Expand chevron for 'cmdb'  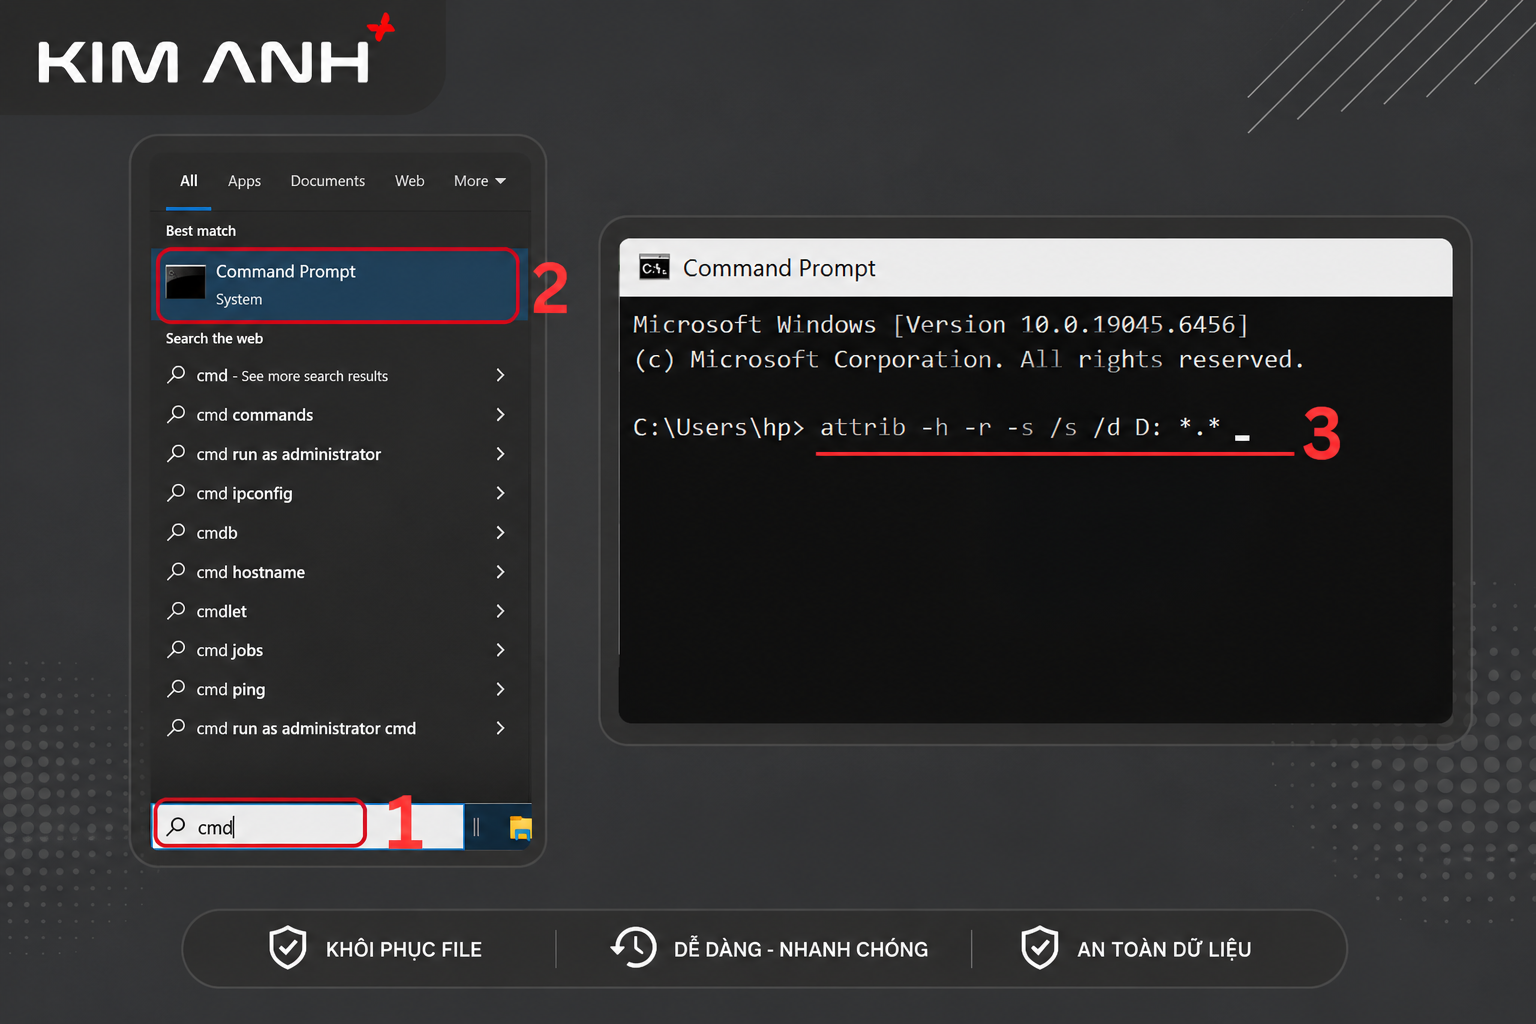click(x=500, y=532)
